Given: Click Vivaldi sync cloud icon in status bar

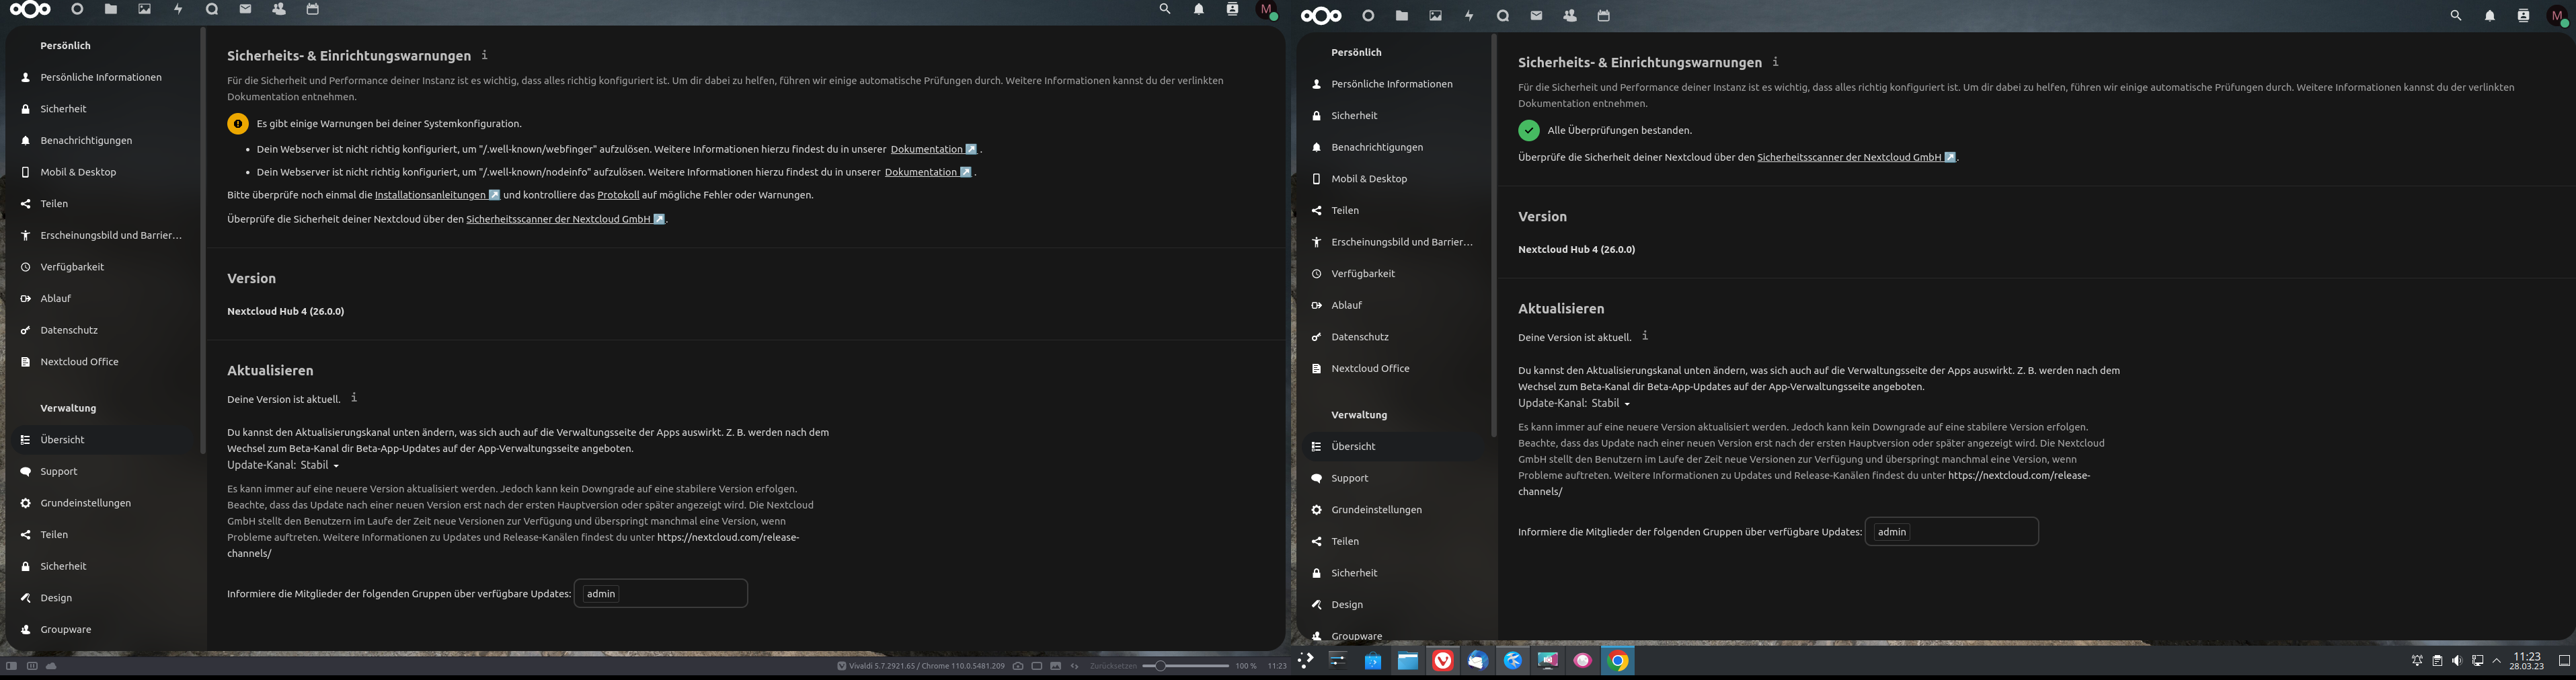Looking at the screenshot, I should (51, 666).
